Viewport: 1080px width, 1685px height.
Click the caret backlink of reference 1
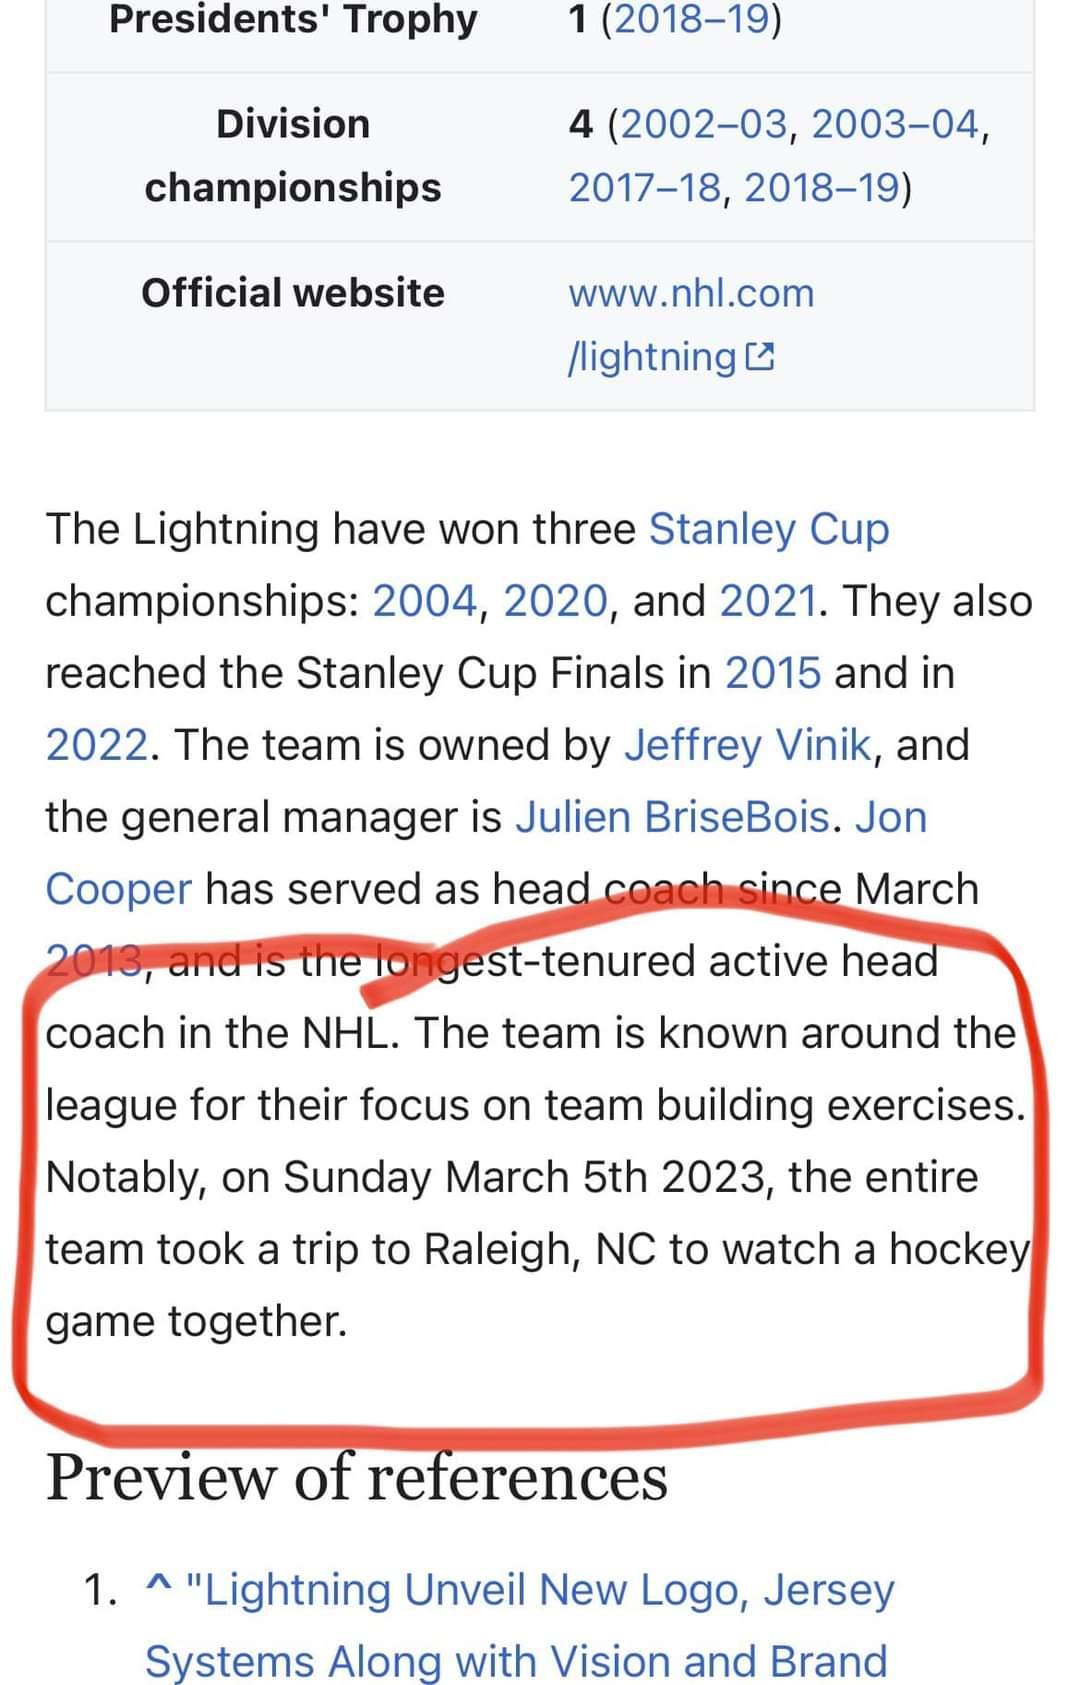point(157,1588)
